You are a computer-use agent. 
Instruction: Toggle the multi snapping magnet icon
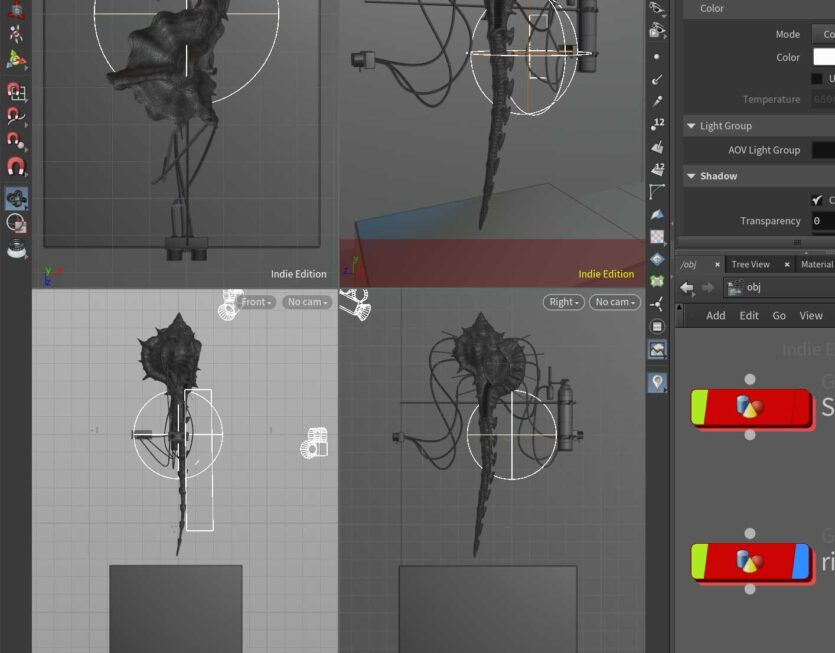coord(16,166)
